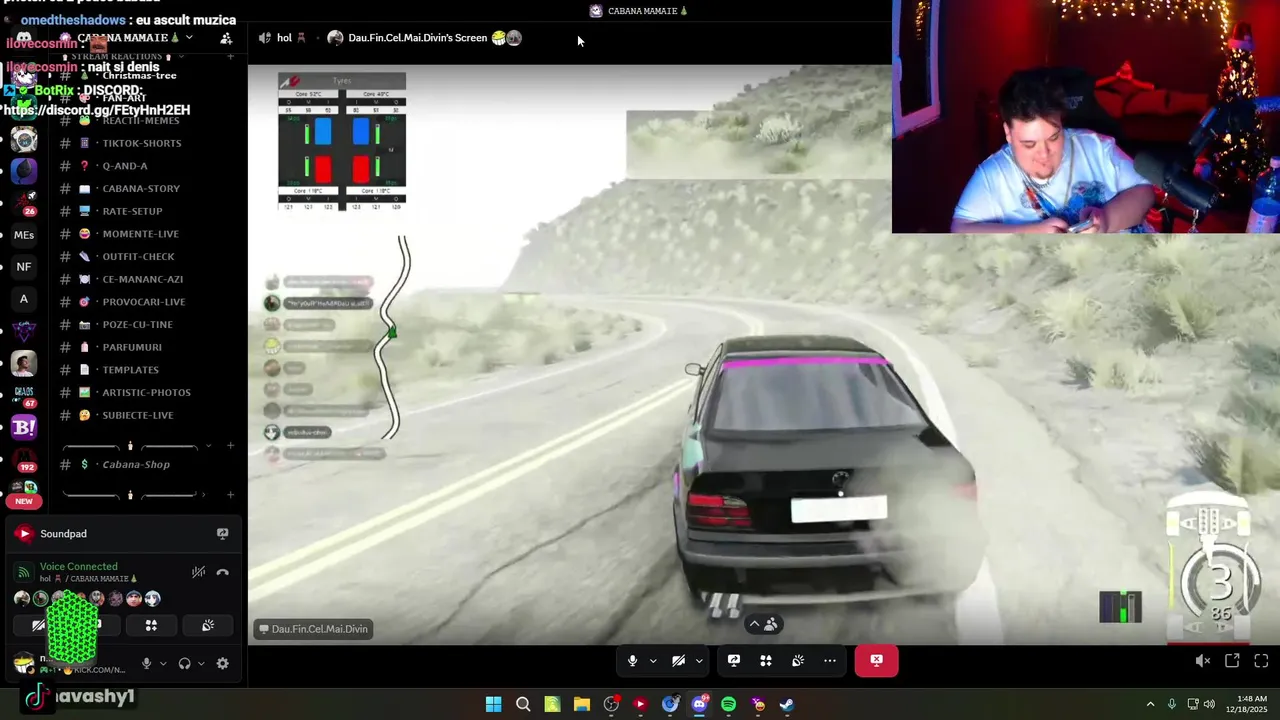
Task: Stop watching stream with the red button
Action: coord(876,660)
